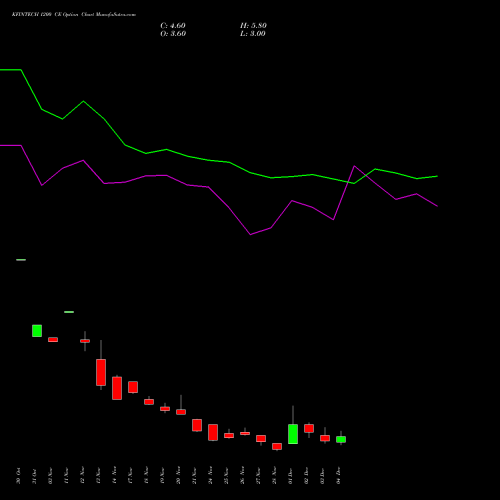Select the flat green dash candle above 11 Nov
The height and width of the screenshot is (500, 500).
pos(69,312)
